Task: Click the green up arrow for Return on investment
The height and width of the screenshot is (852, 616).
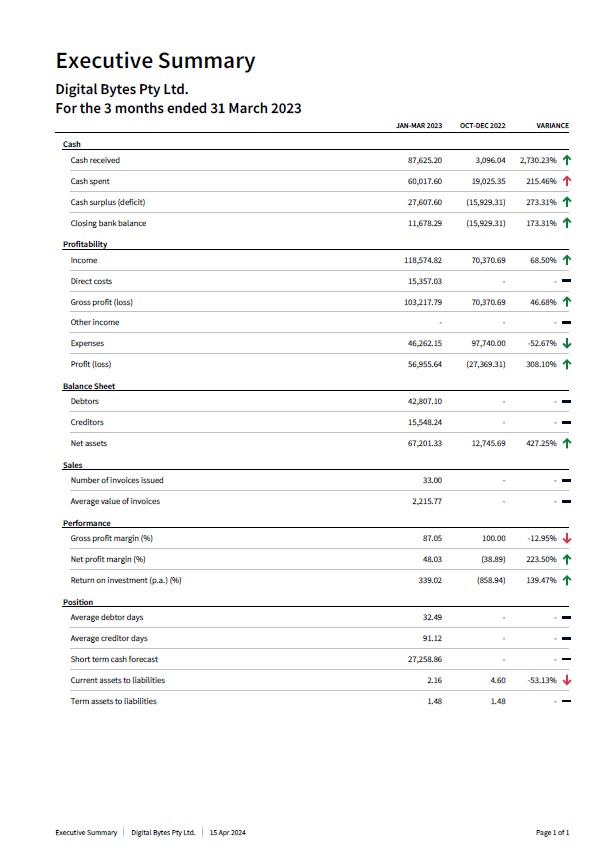Action: (567, 580)
